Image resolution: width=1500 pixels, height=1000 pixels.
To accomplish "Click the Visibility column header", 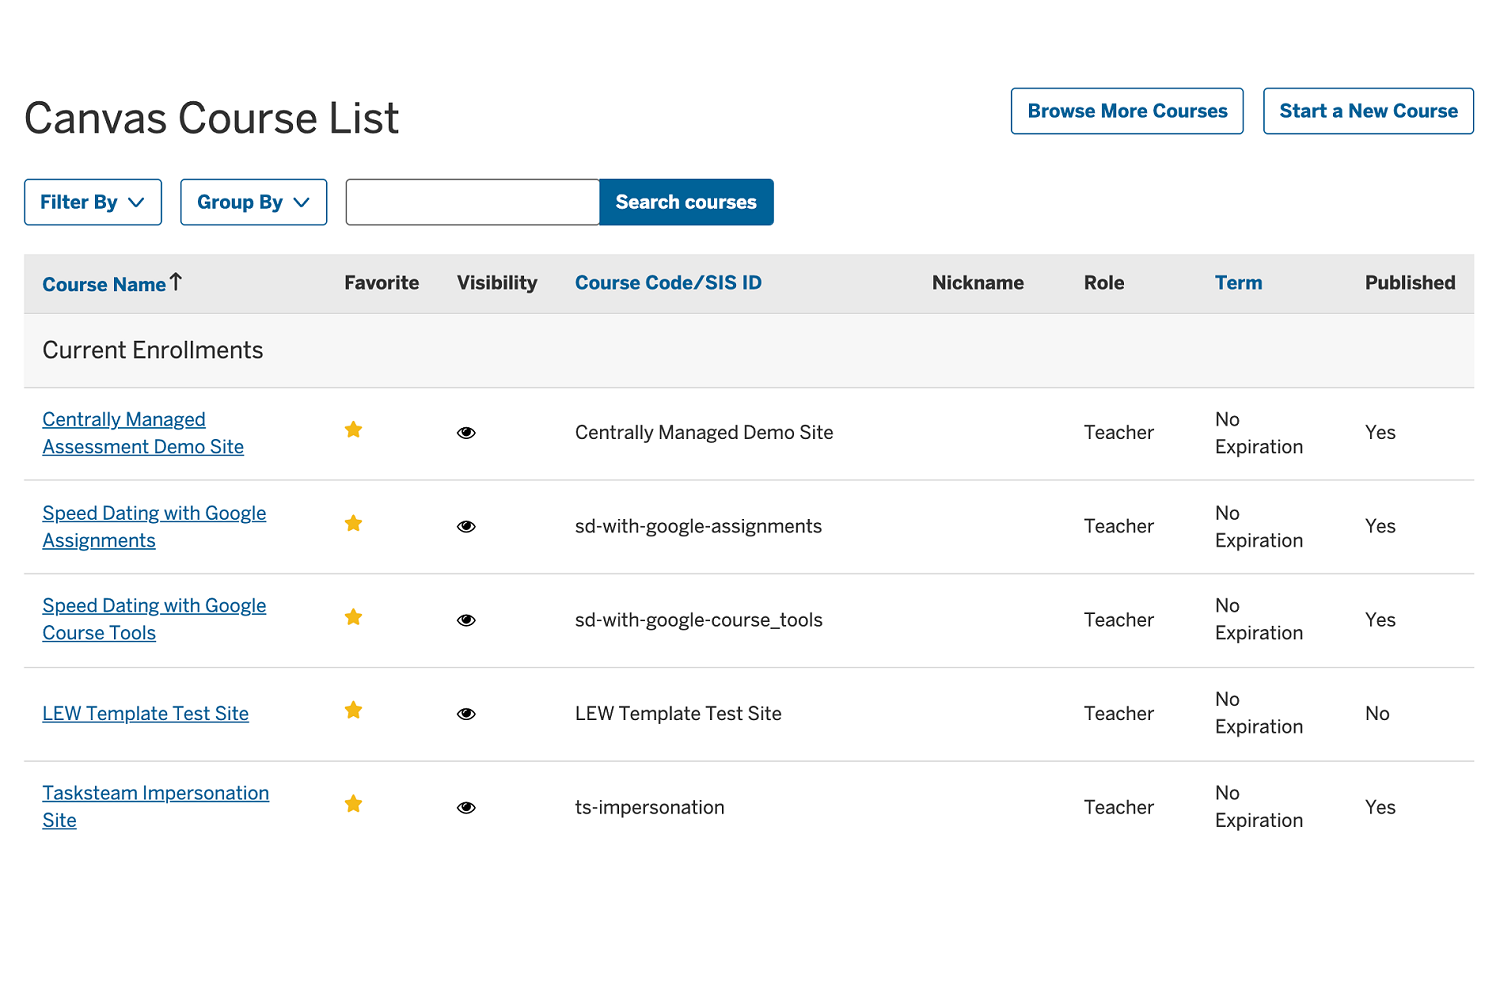I will 497,283.
